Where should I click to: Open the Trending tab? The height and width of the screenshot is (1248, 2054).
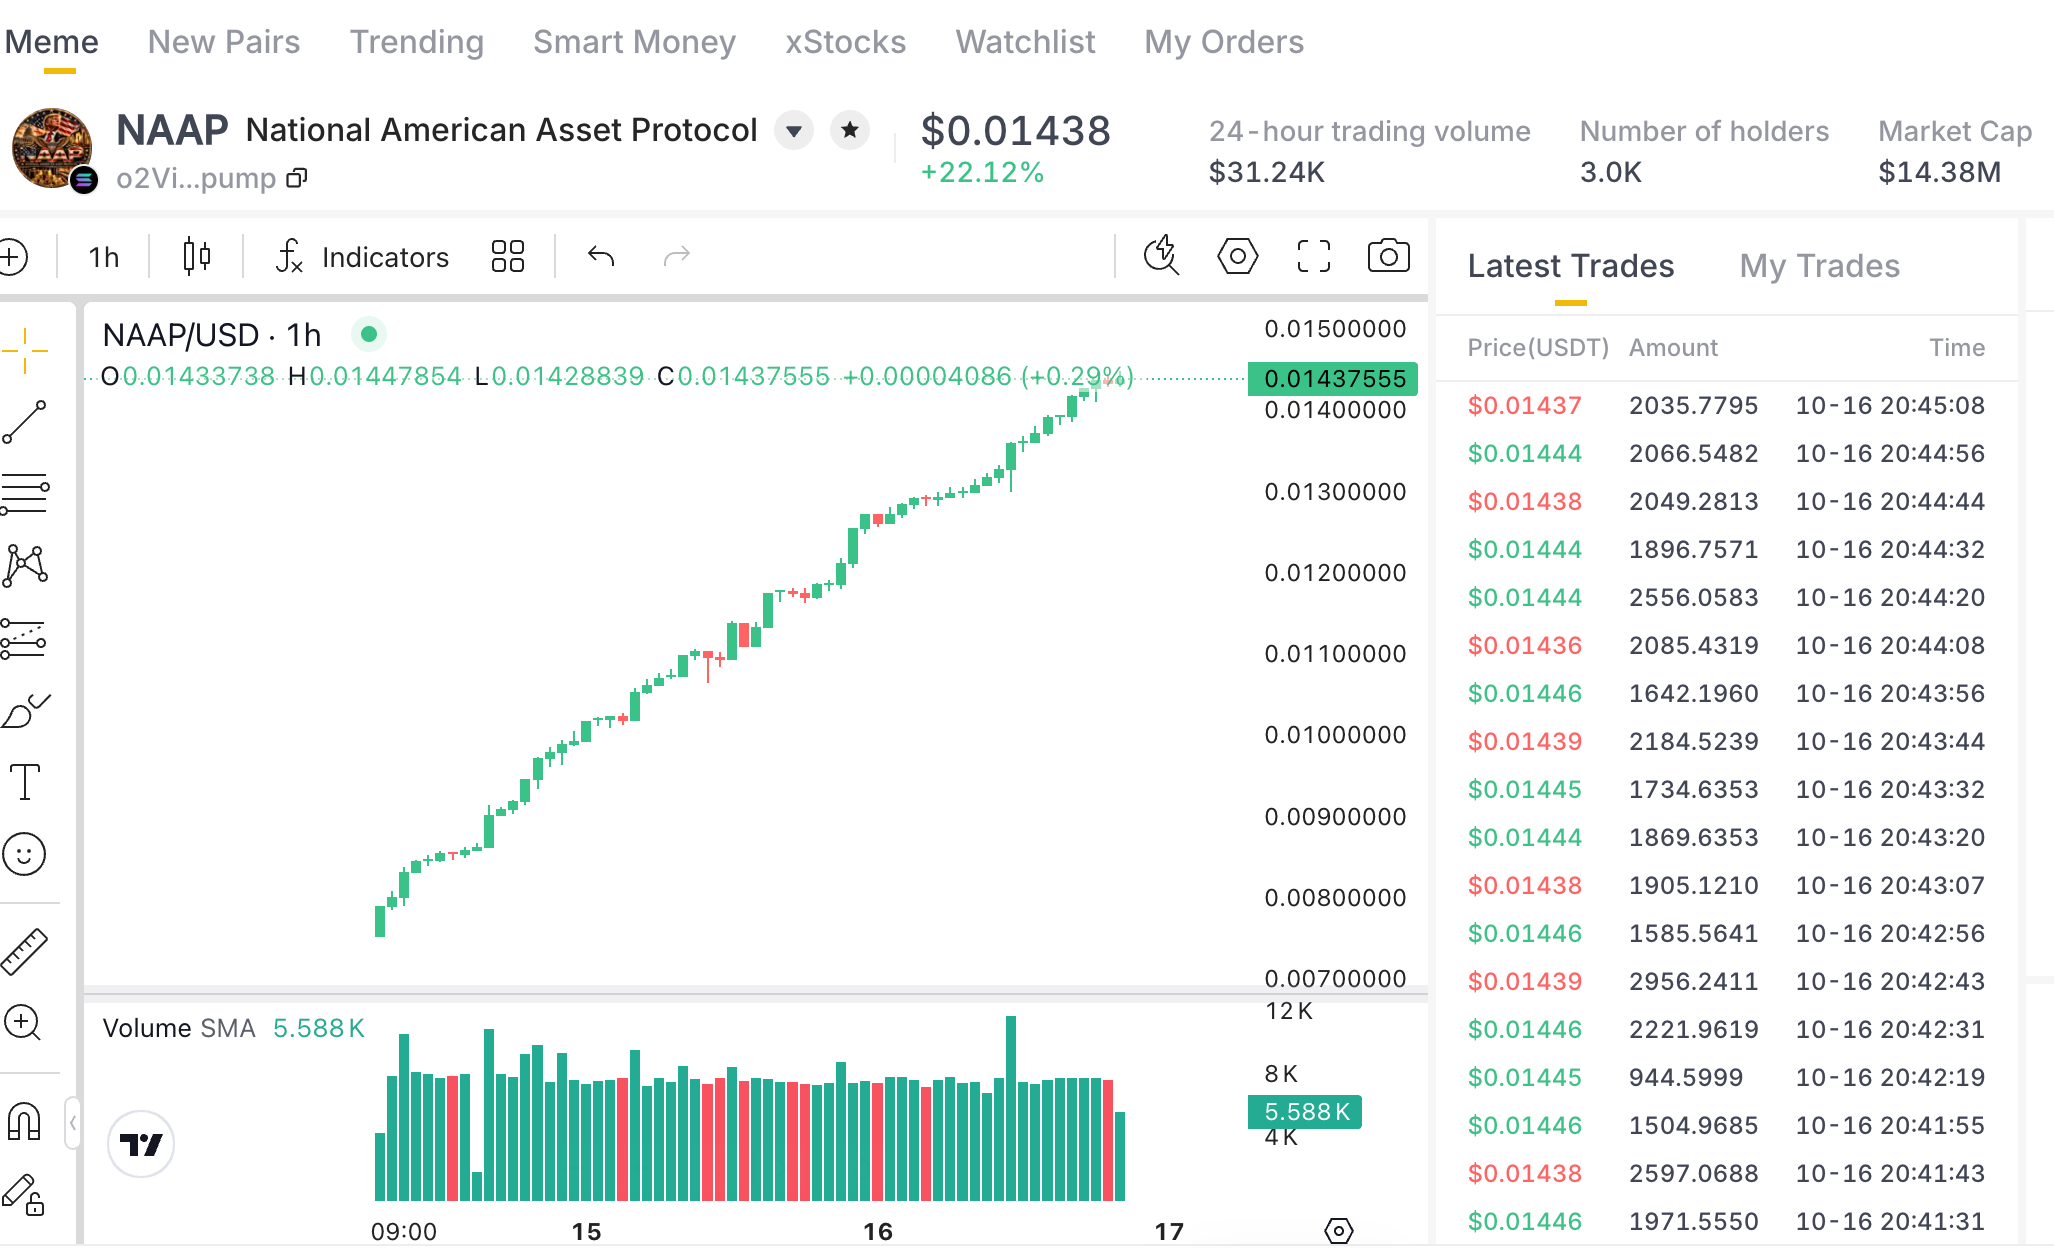point(417,42)
